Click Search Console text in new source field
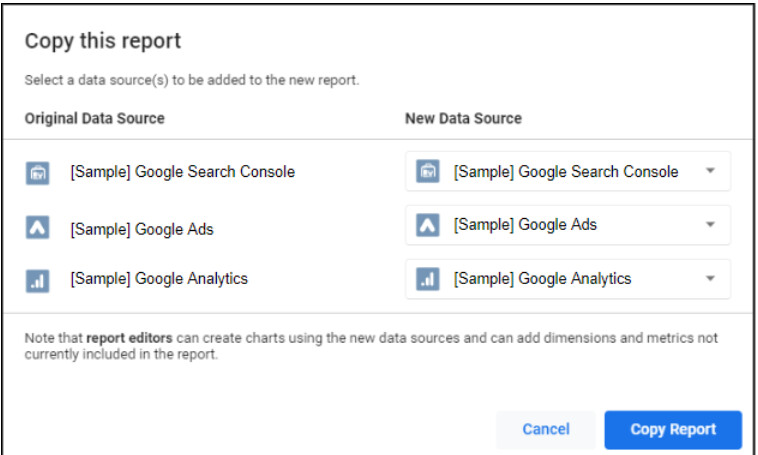This screenshot has width=758, height=455. point(566,172)
